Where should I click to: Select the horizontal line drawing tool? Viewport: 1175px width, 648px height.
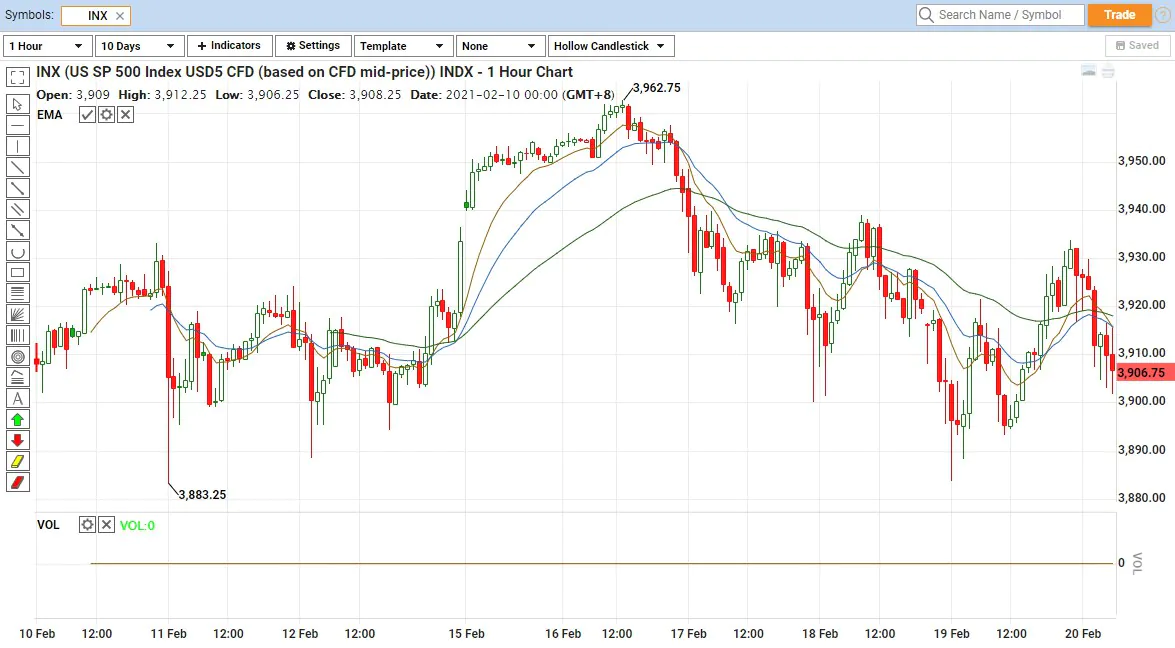pos(17,125)
